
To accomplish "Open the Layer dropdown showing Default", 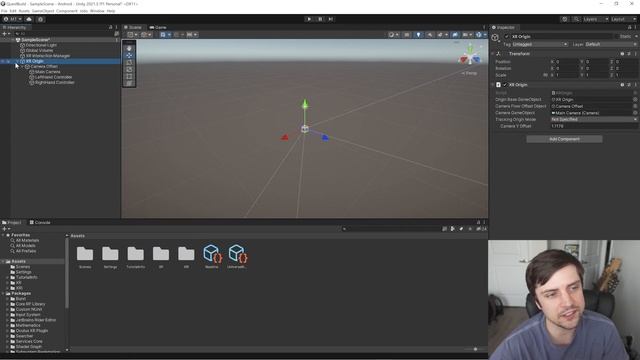I will point(611,44).
